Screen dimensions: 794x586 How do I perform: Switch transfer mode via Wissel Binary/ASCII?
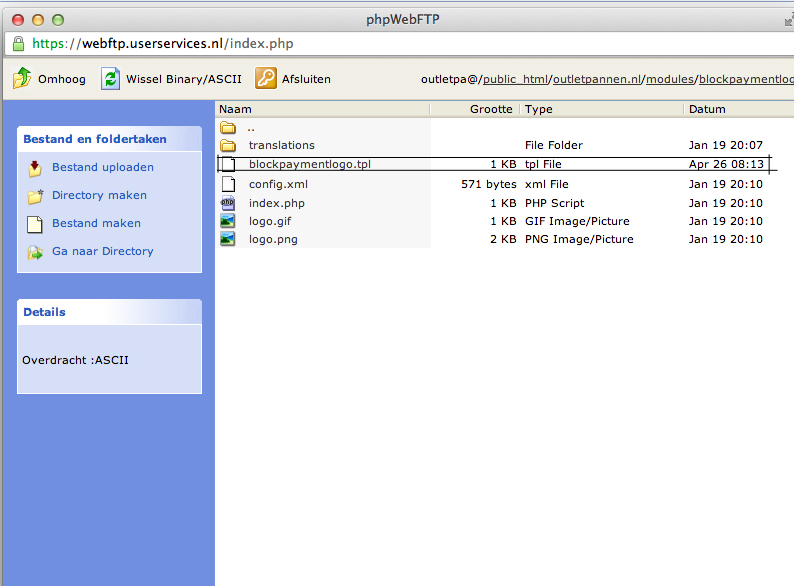[x=171, y=79]
